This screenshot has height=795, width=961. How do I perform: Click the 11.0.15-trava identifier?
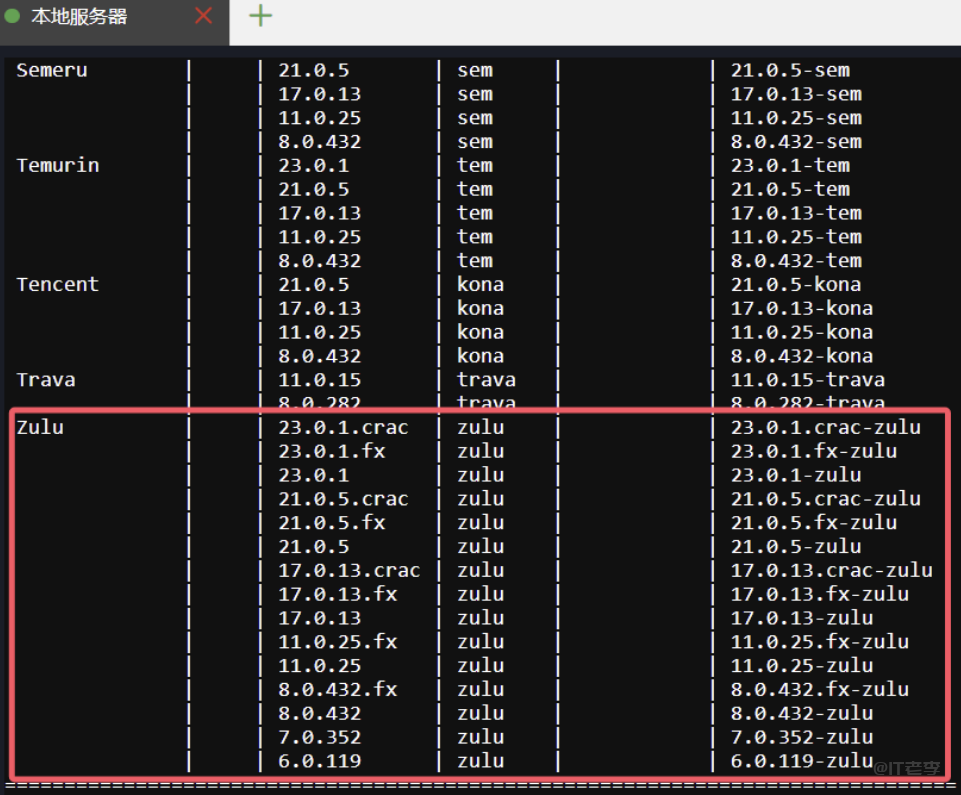pos(808,380)
